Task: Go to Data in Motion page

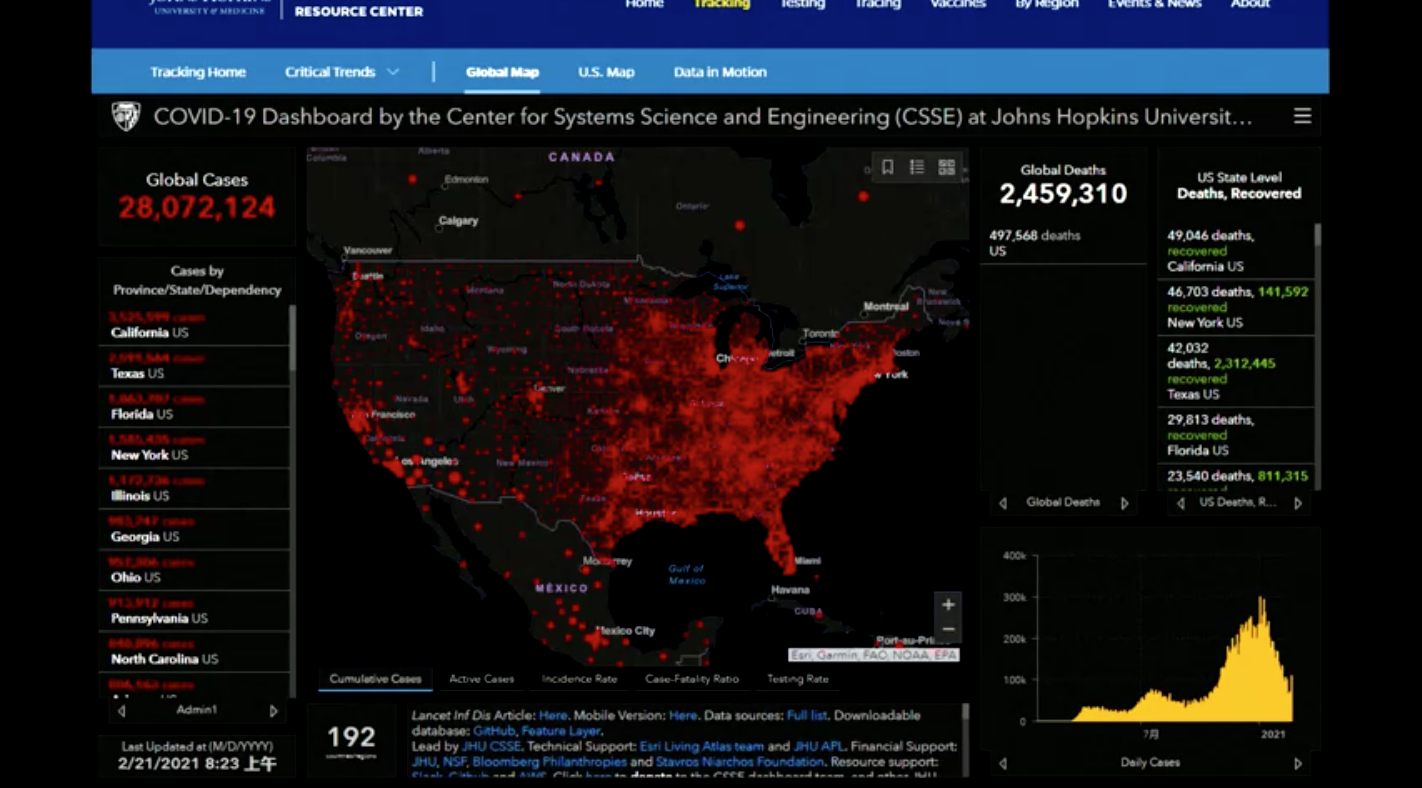Action: click(x=720, y=72)
